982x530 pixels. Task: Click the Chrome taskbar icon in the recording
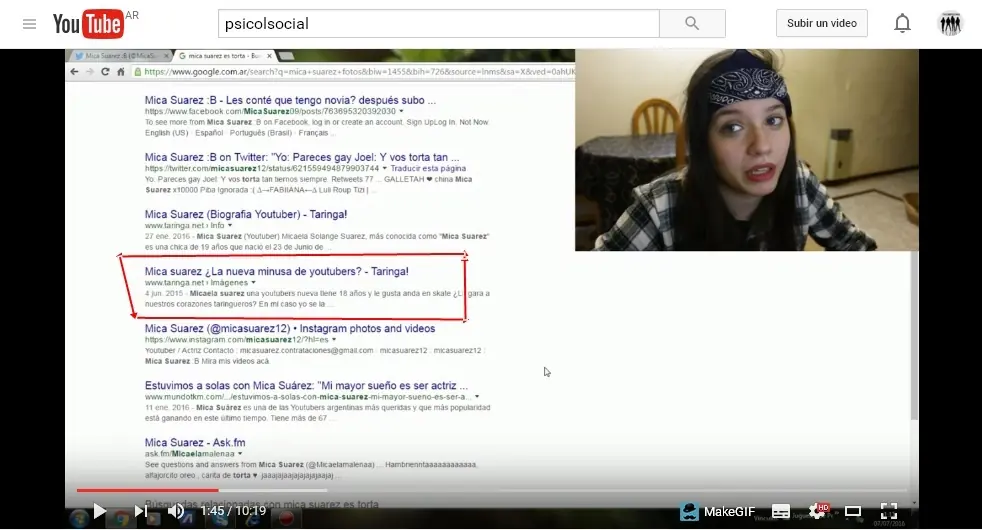click(x=121, y=519)
